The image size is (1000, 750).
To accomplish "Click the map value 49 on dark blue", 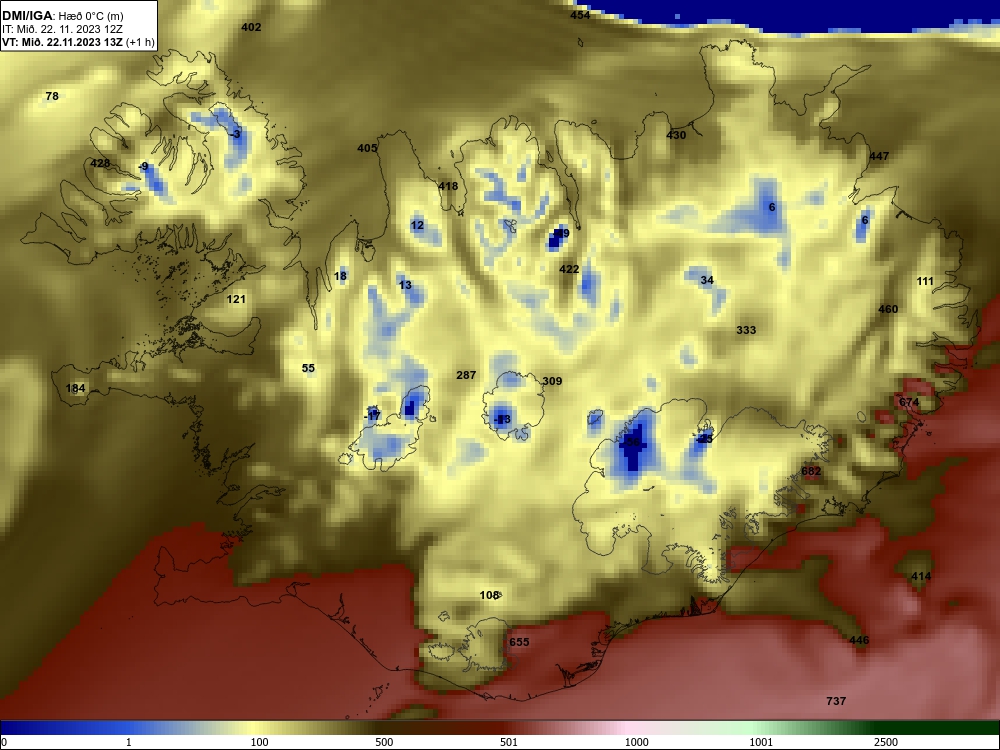I will coord(562,234).
